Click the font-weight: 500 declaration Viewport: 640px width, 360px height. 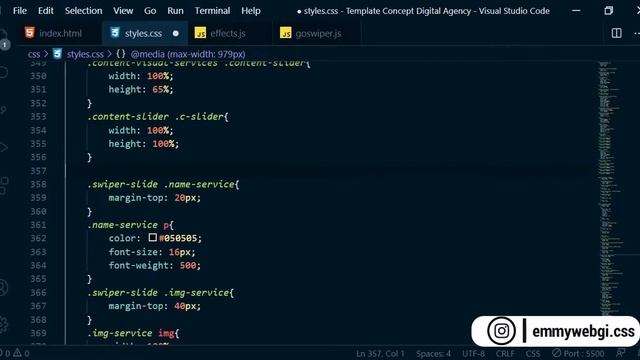click(x=155, y=266)
